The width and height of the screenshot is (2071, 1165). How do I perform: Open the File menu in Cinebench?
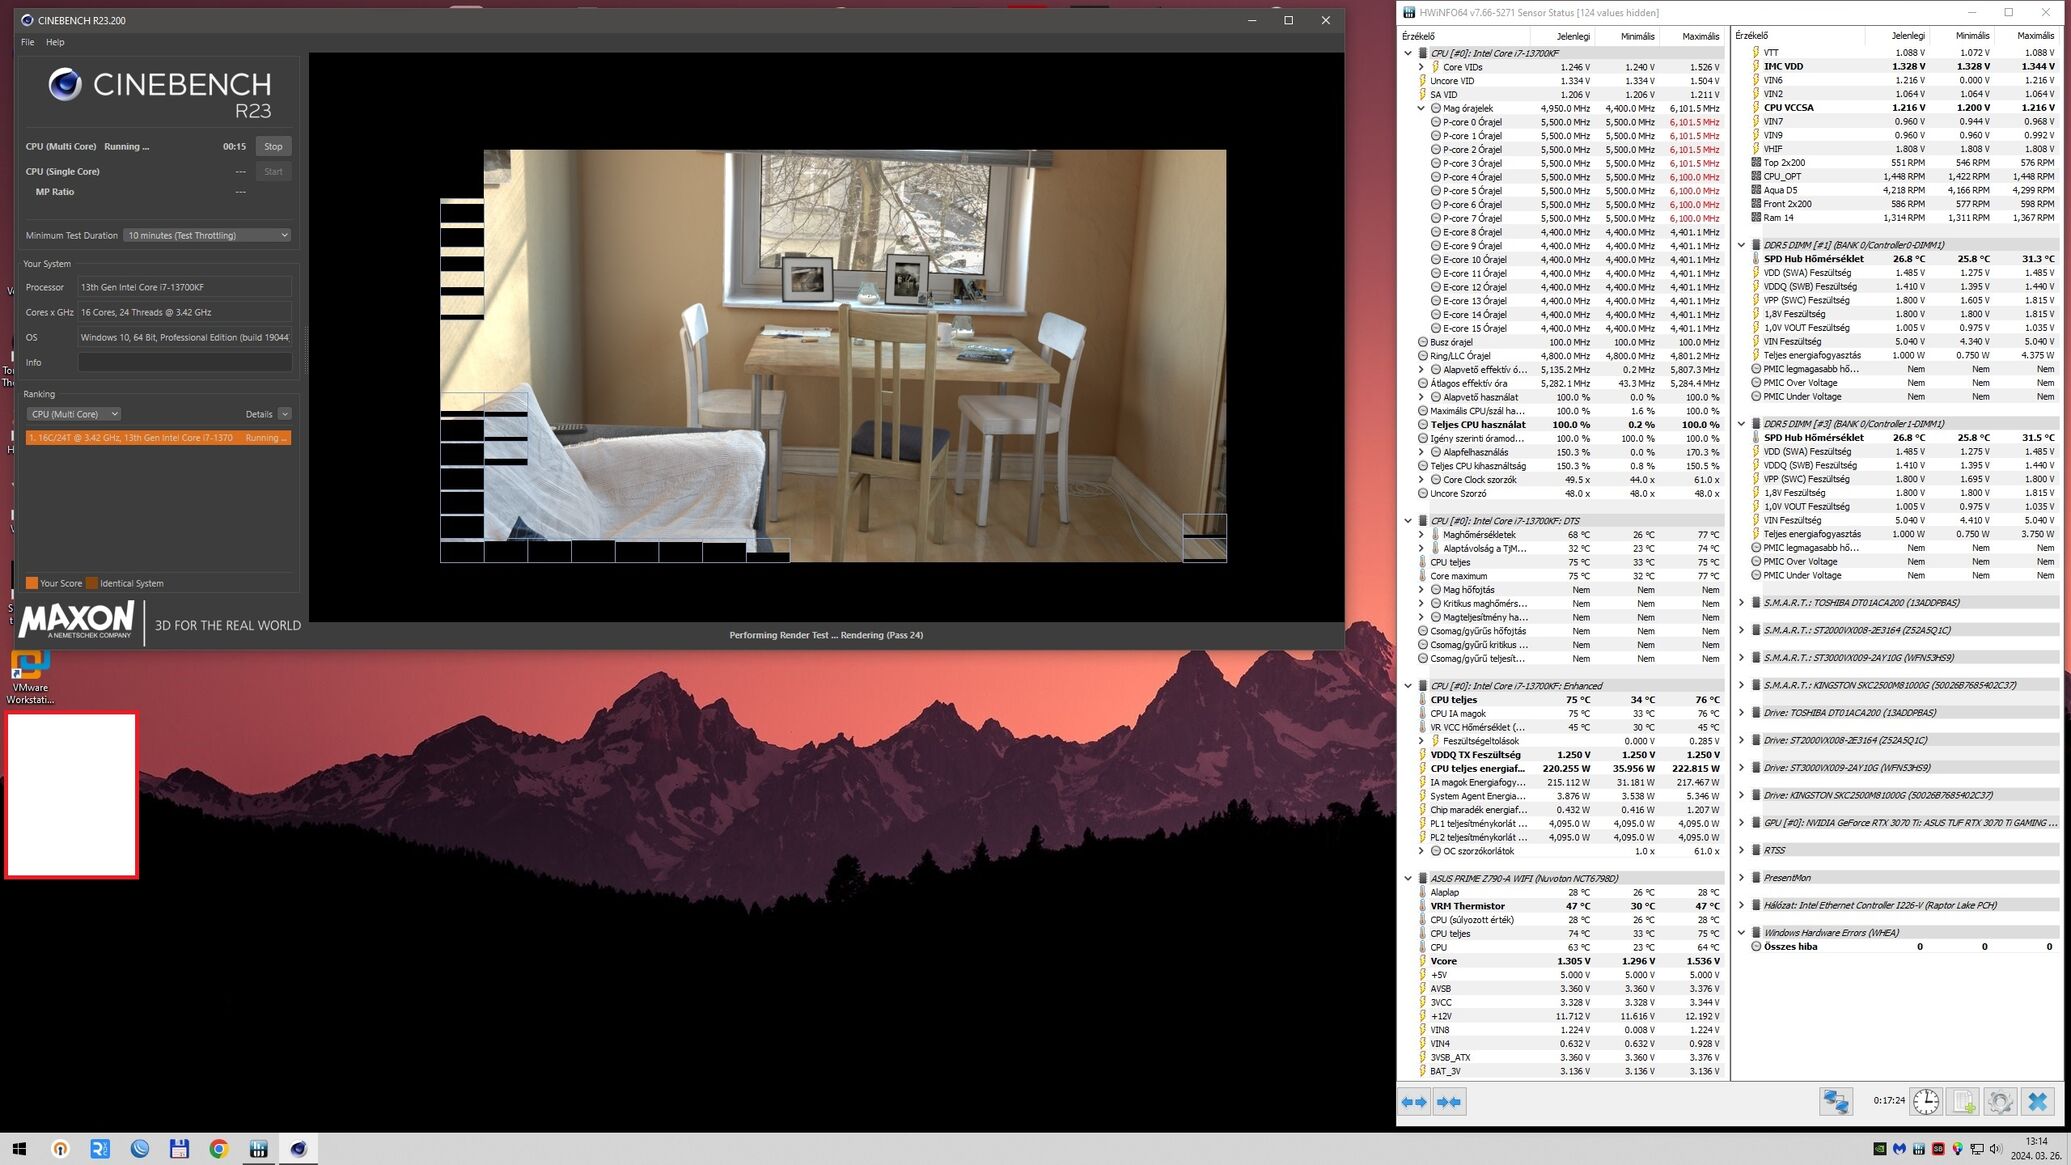click(27, 42)
